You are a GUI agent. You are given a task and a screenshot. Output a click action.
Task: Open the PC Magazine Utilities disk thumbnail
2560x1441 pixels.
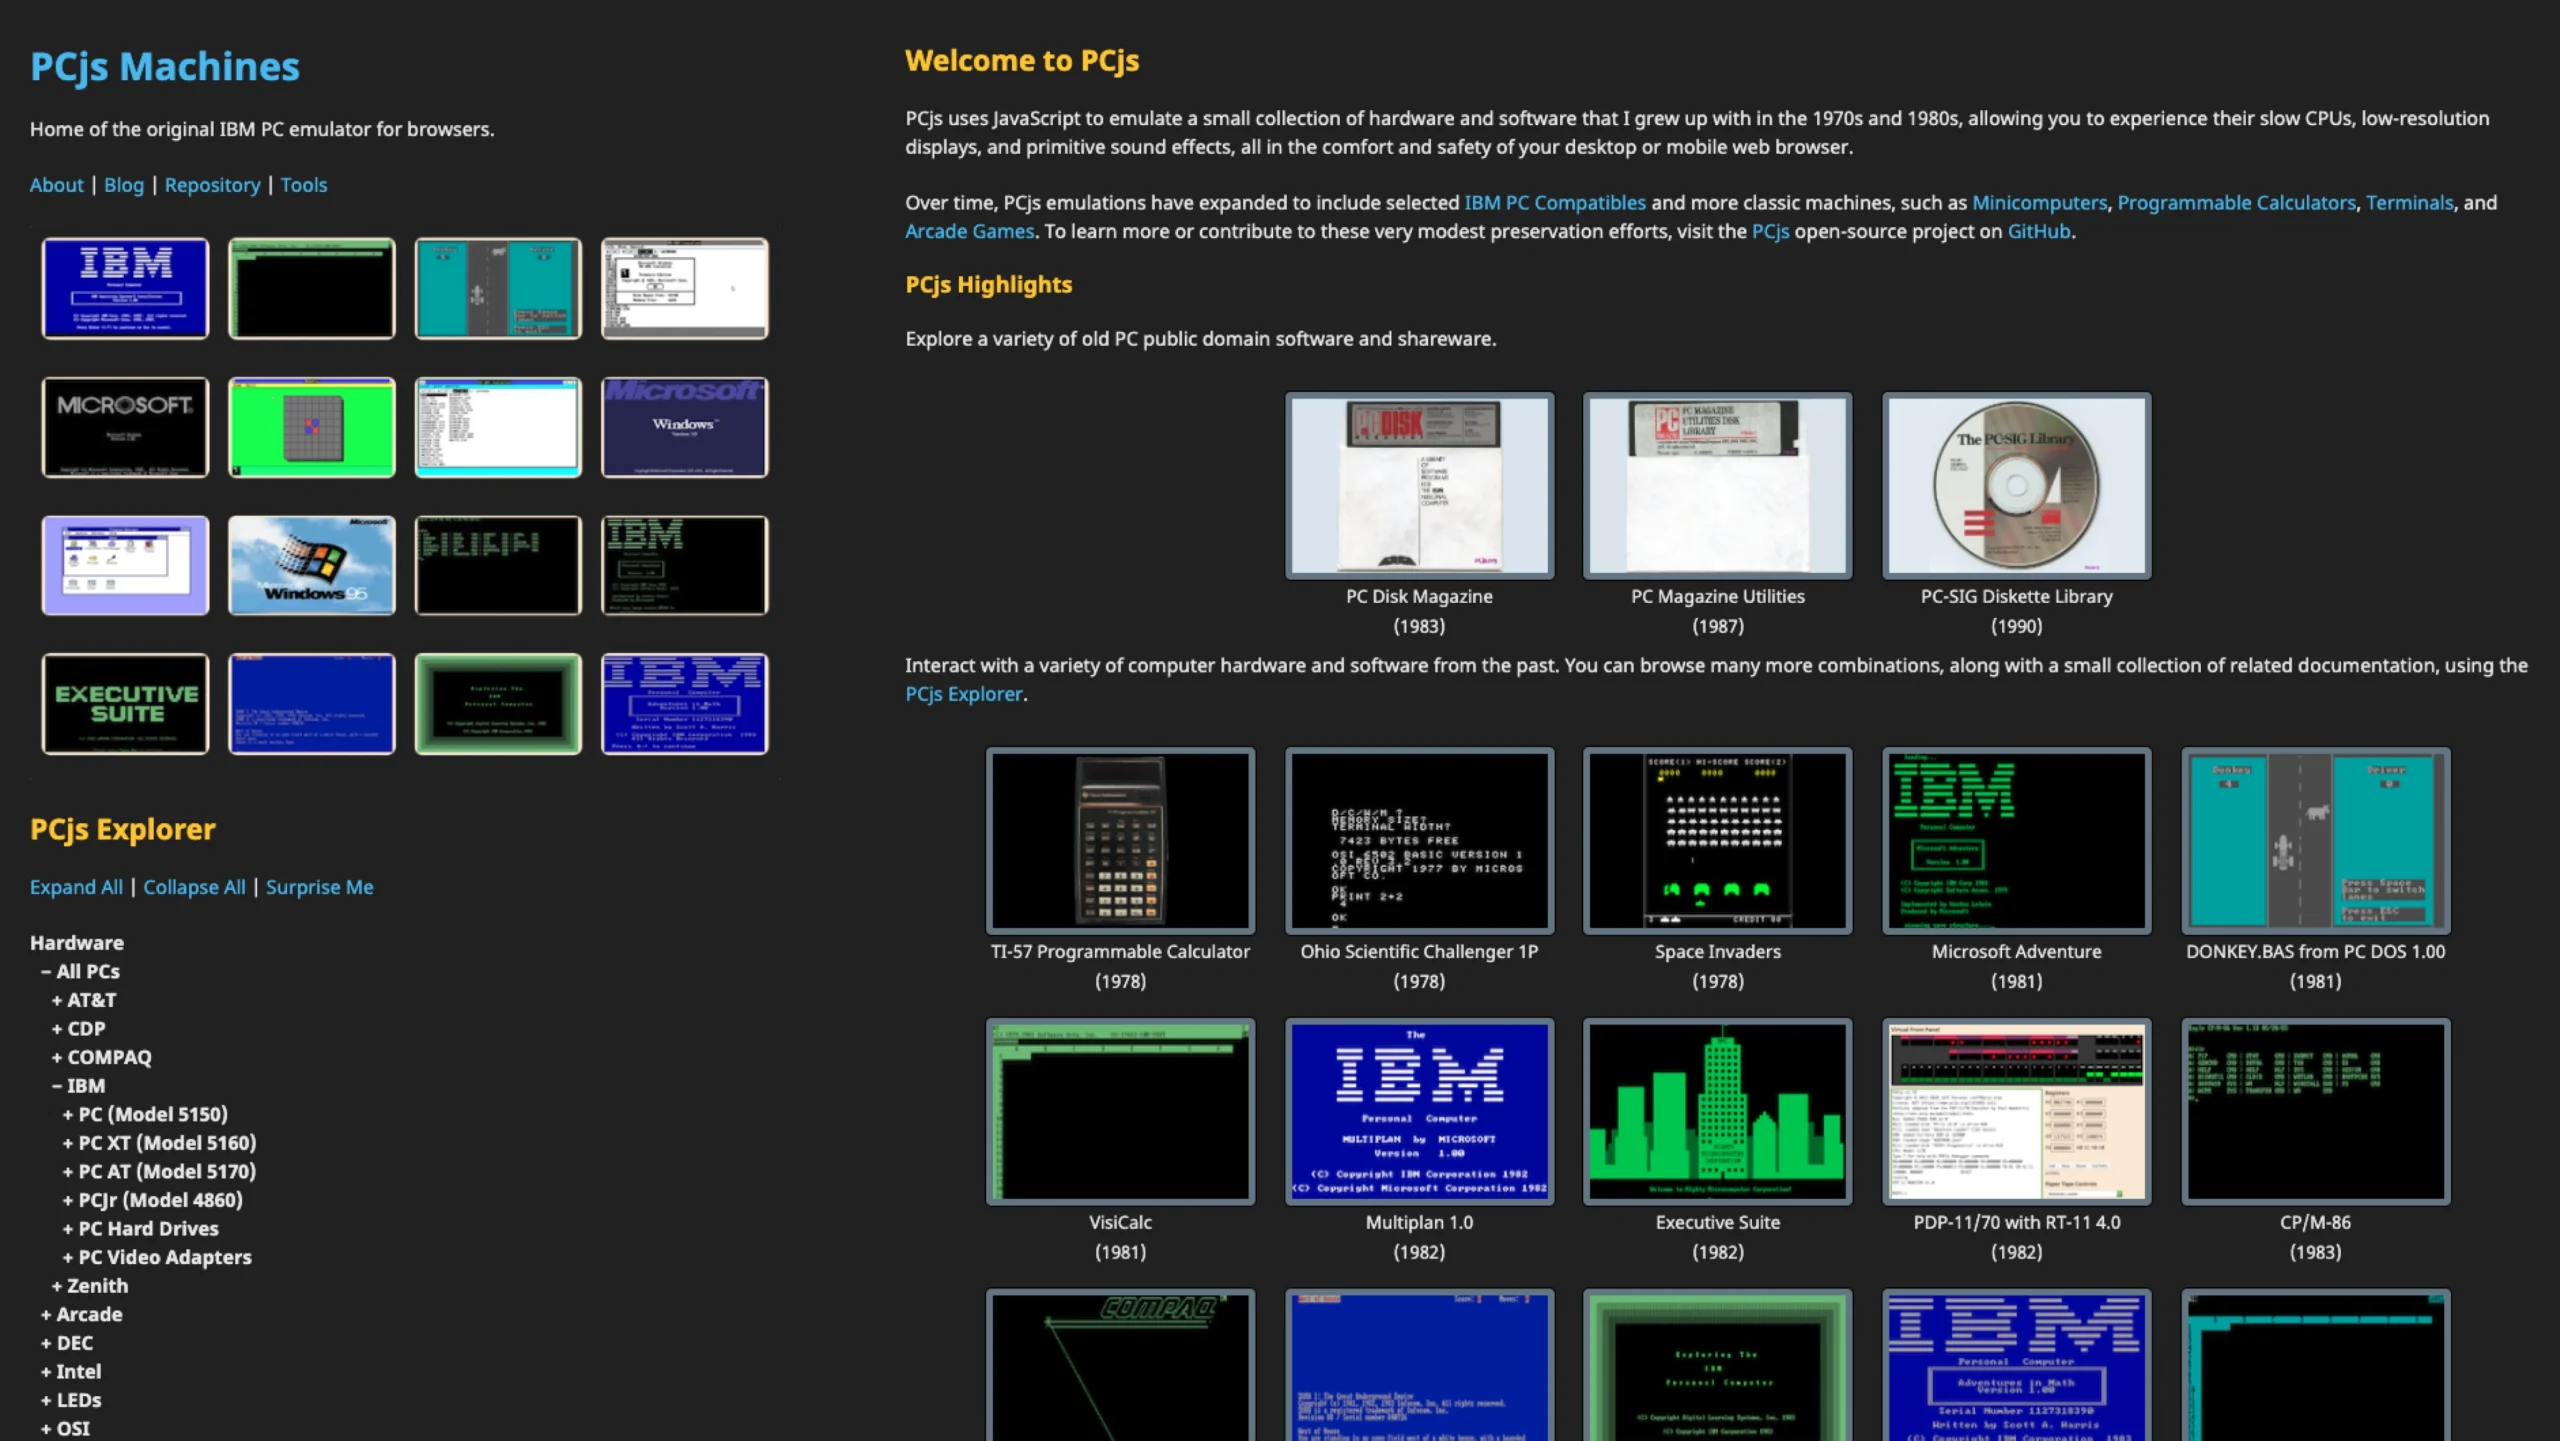(1717, 485)
